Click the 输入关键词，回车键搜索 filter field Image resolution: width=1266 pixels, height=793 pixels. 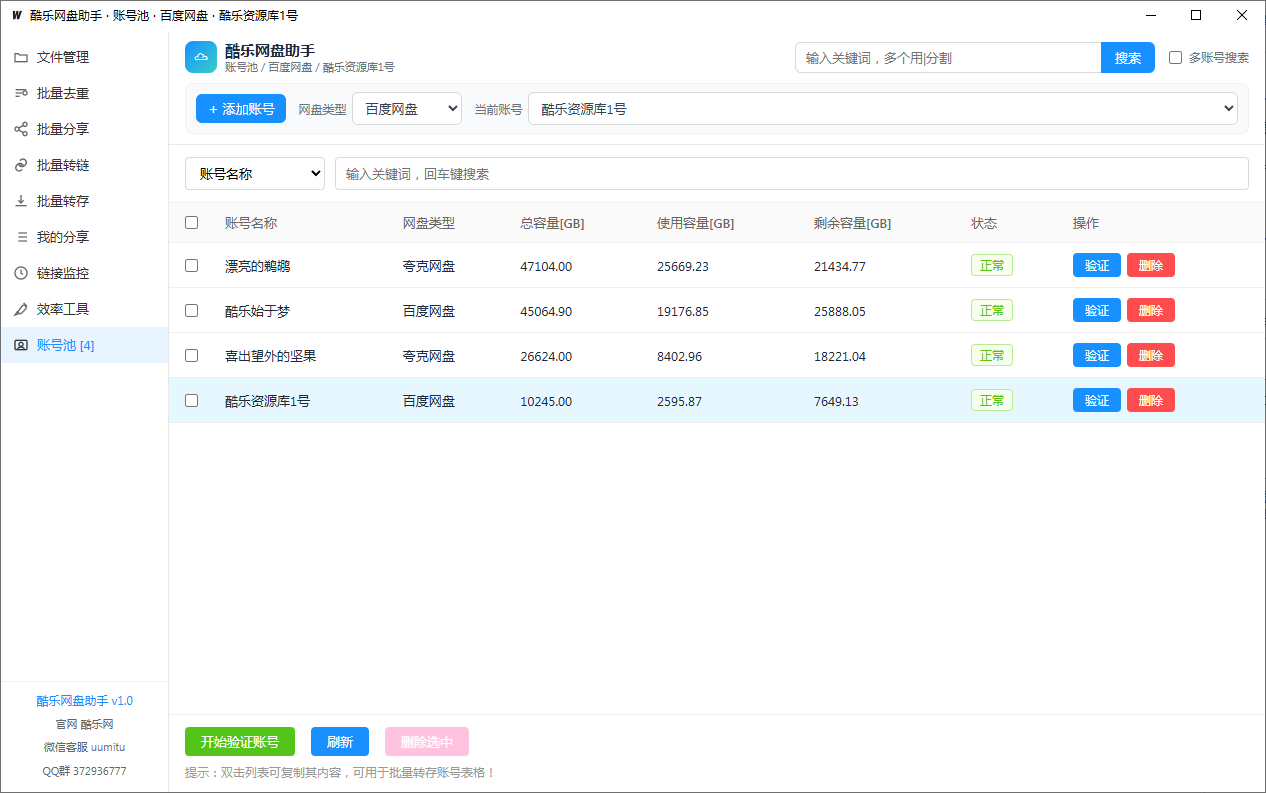coord(792,174)
